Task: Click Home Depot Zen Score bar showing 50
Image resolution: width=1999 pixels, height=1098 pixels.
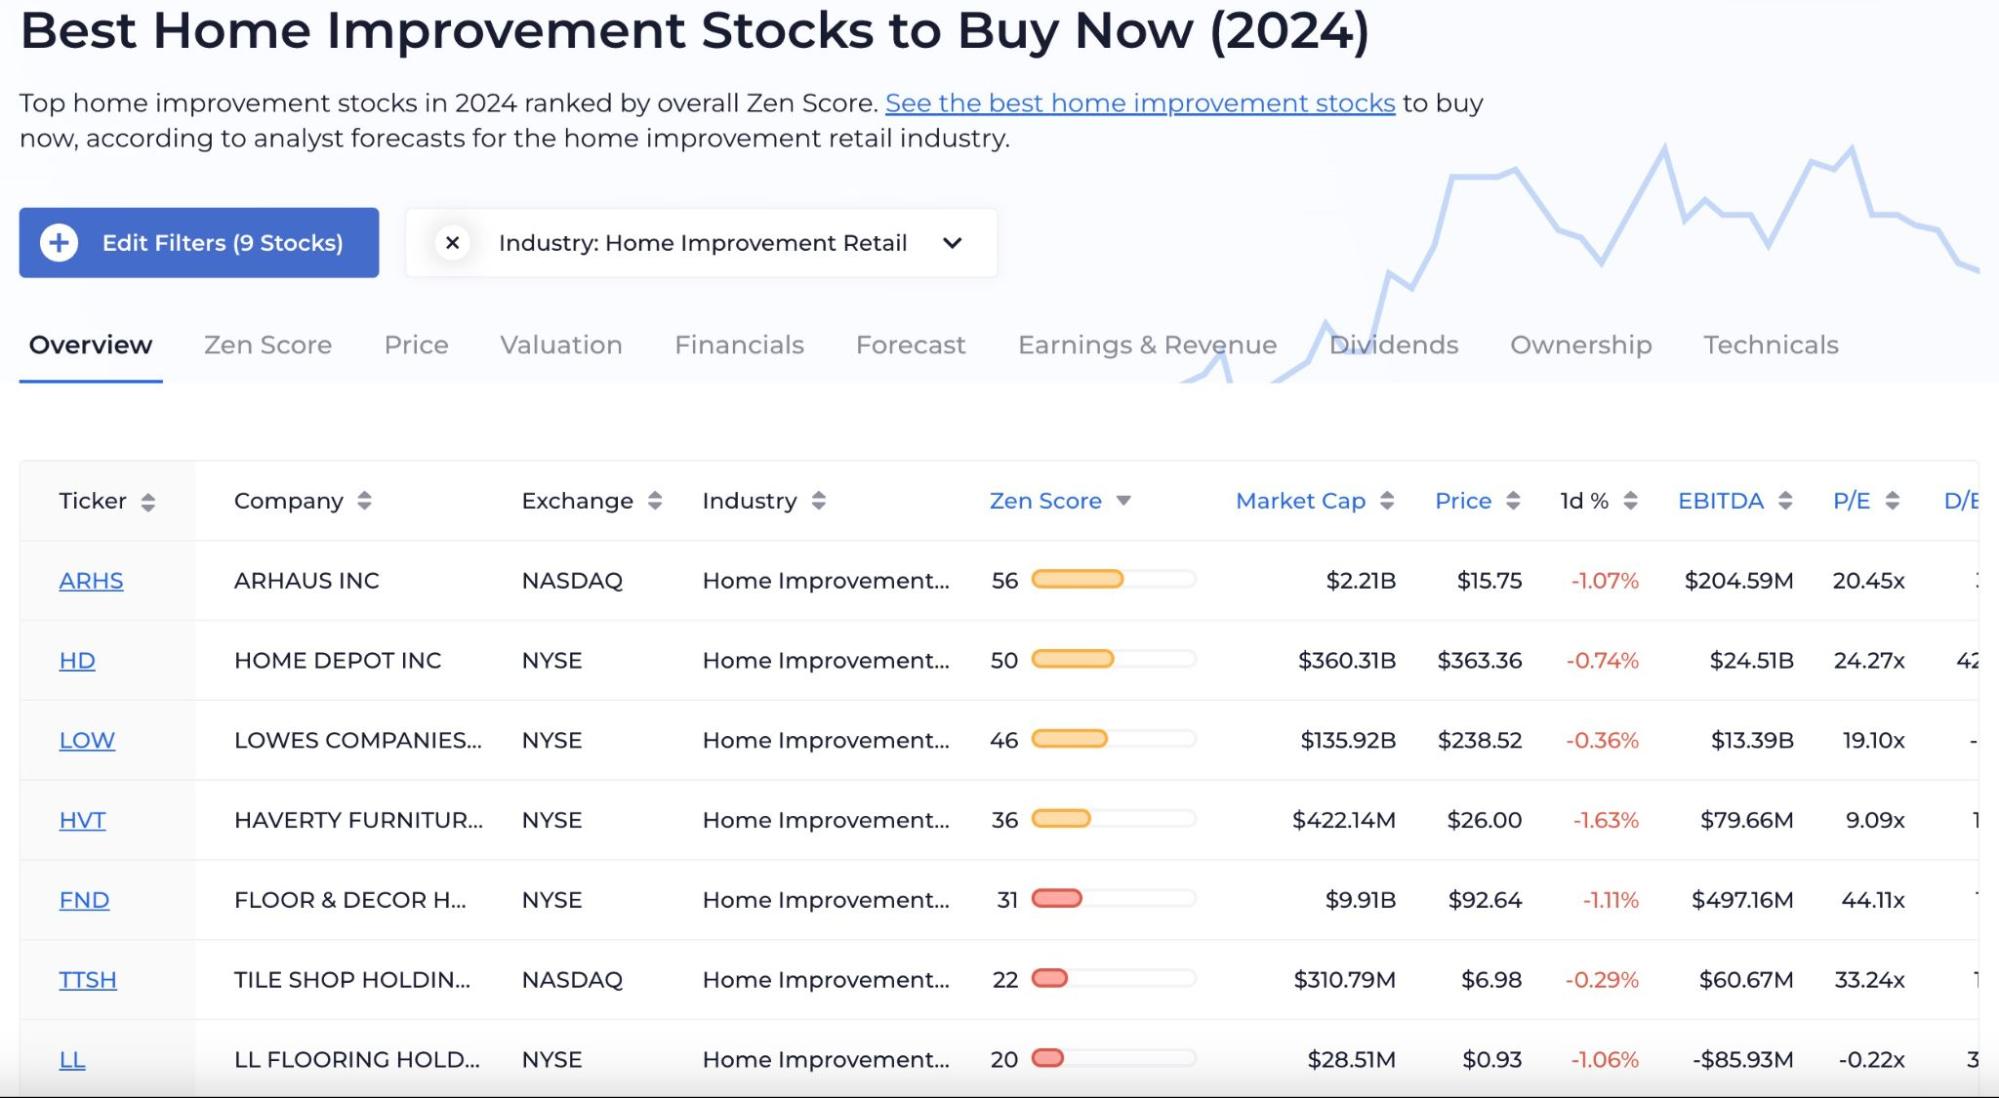Action: pos(1113,659)
